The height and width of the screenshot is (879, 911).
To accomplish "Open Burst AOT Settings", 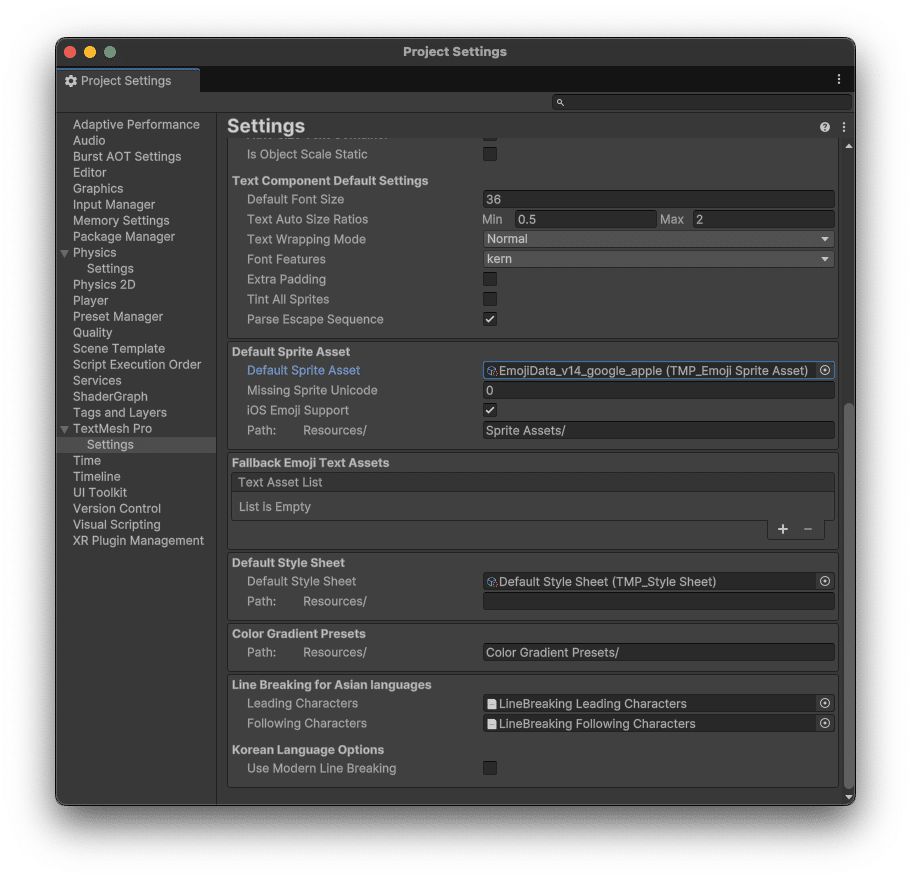I will (x=127, y=156).
